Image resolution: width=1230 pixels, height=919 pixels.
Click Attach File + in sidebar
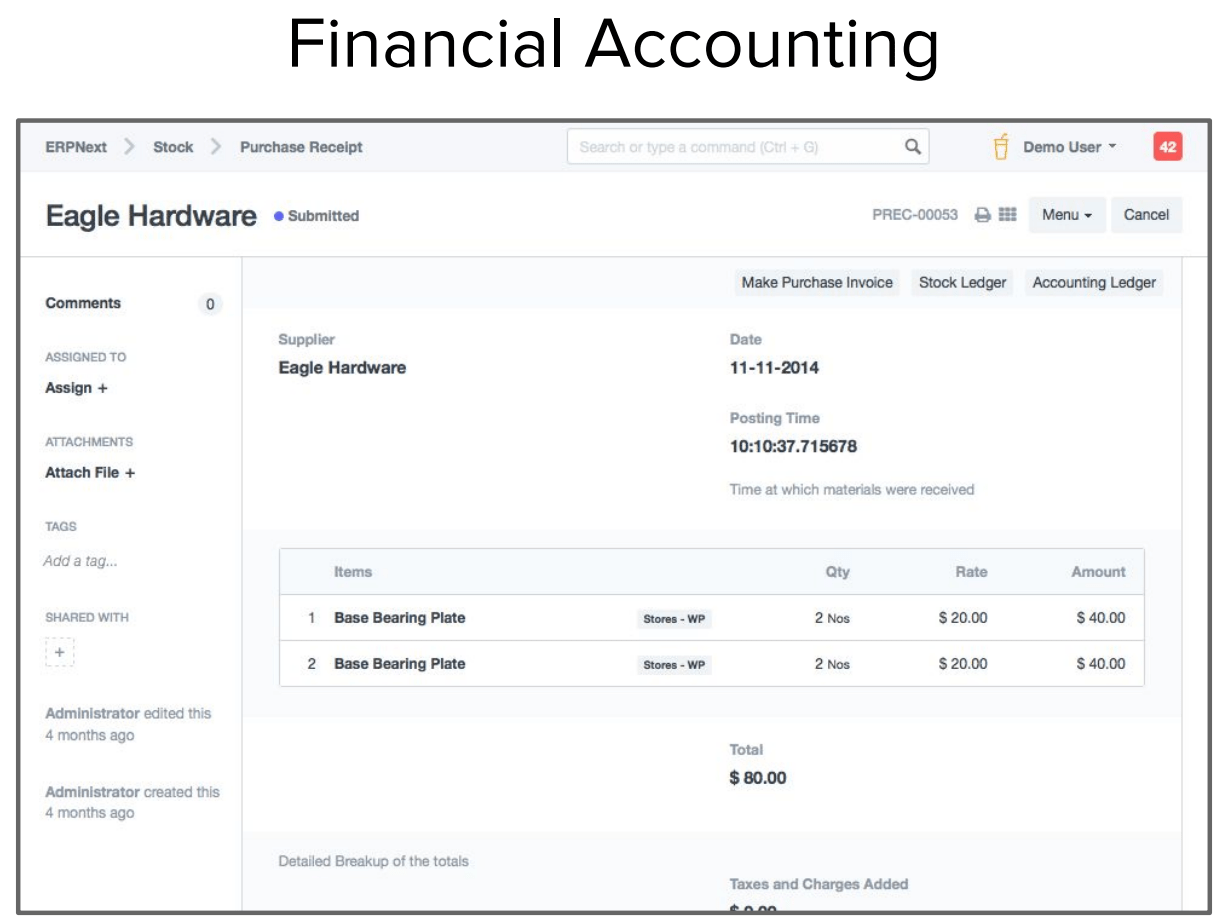90,473
